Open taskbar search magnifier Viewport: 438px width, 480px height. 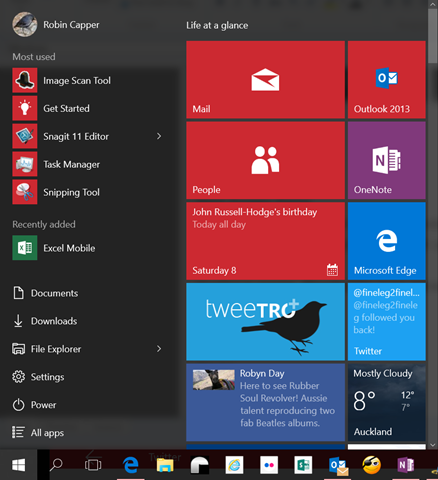[x=56, y=465]
